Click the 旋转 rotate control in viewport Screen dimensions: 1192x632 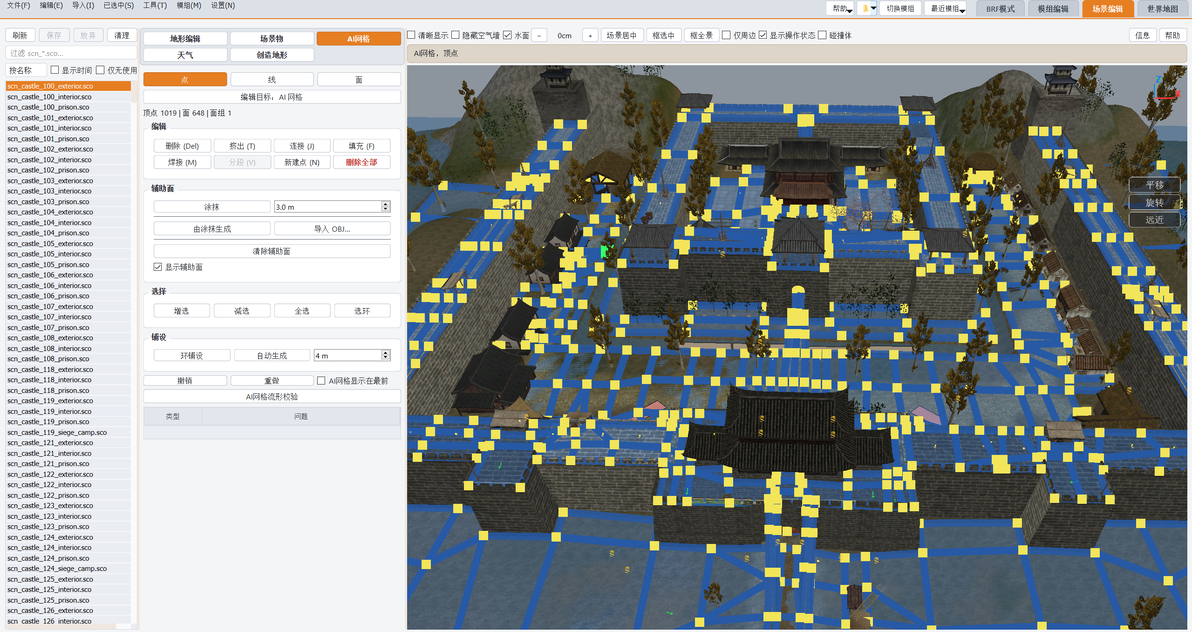tap(1154, 202)
